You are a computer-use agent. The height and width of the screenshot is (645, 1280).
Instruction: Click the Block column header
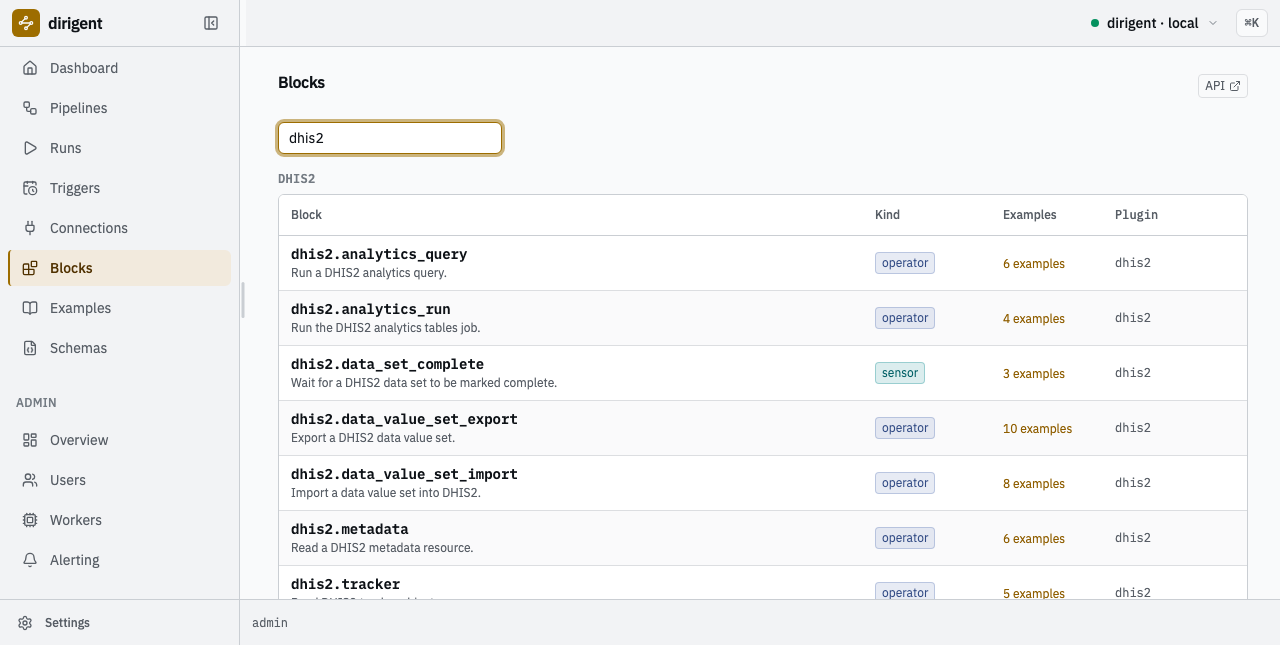click(x=306, y=215)
